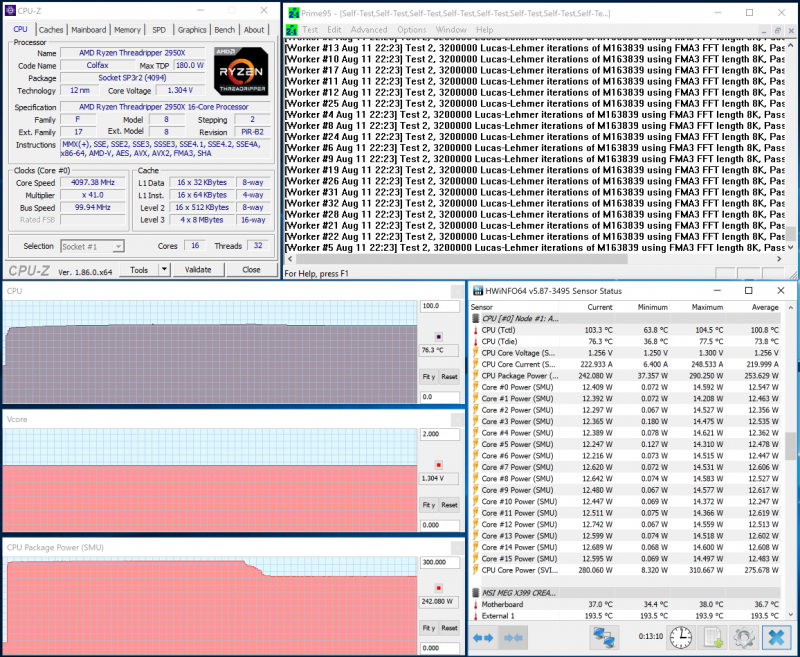Click the Validate button in CPU-Z
Image resolution: width=800 pixels, height=657 pixels.
coord(197,269)
